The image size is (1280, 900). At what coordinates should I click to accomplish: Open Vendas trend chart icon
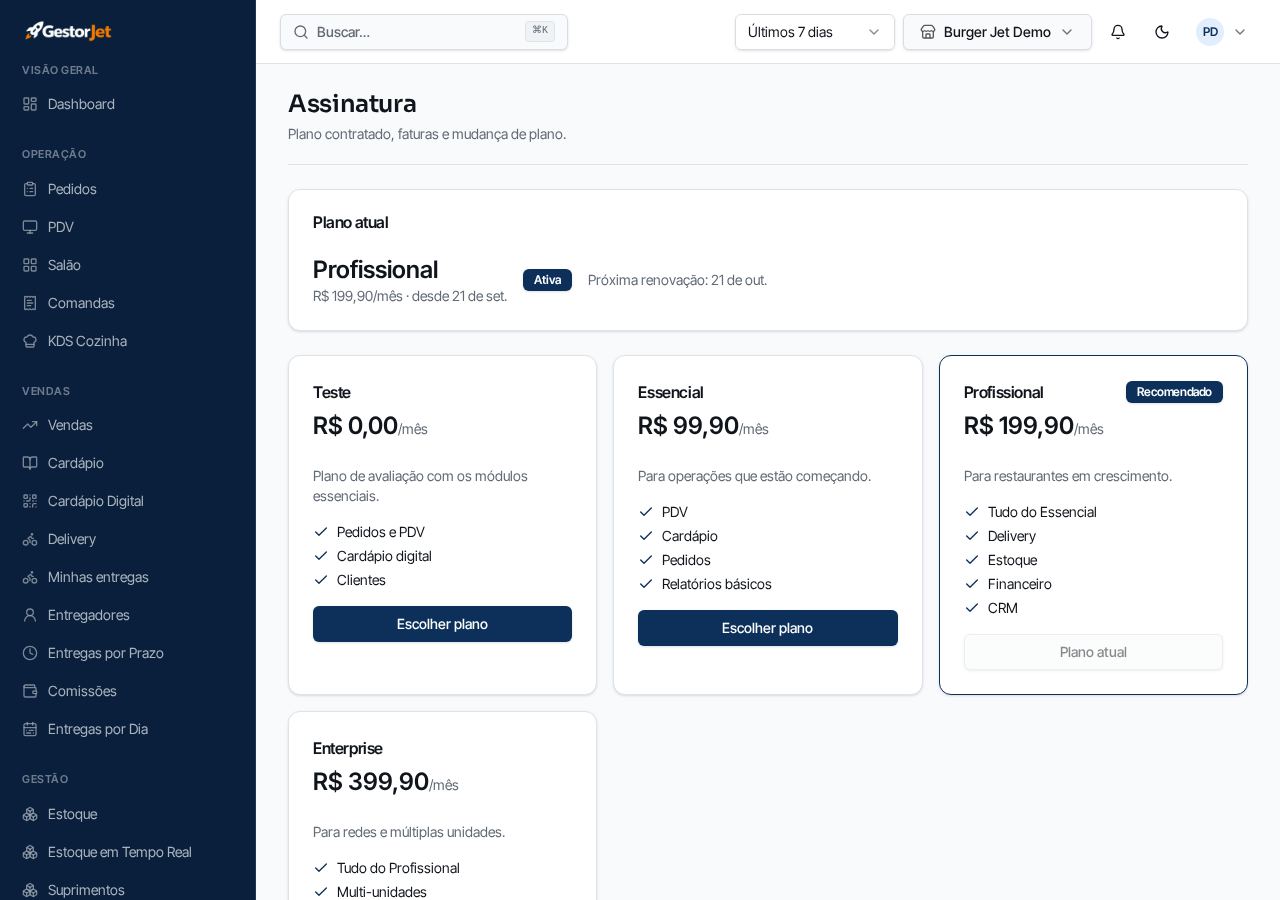pos(30,425)
